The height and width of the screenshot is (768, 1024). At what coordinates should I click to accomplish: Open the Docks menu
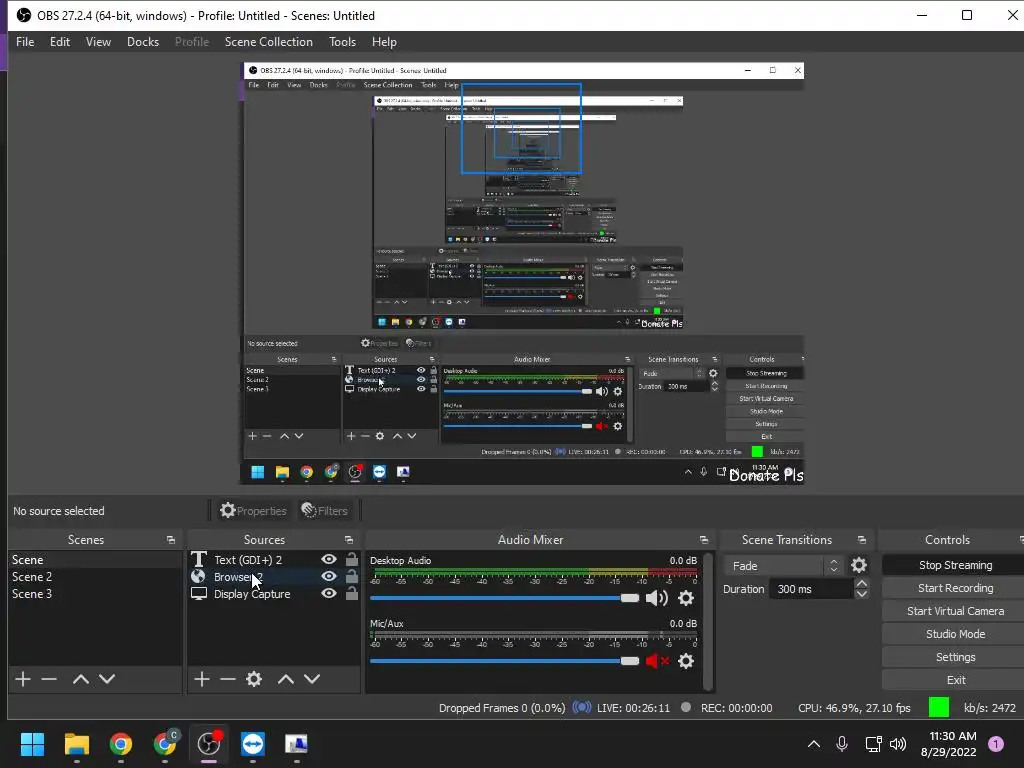coord(143,42)
